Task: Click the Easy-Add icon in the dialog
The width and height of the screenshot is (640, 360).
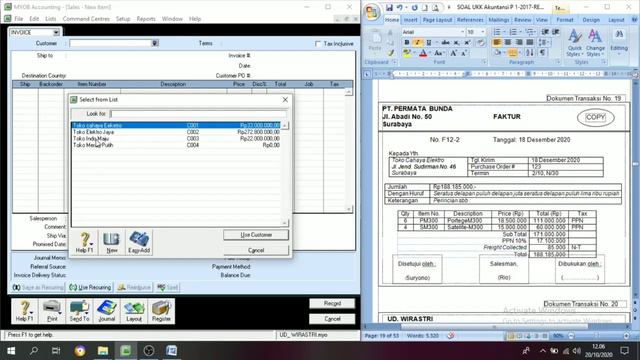Action: click(139, 242)
